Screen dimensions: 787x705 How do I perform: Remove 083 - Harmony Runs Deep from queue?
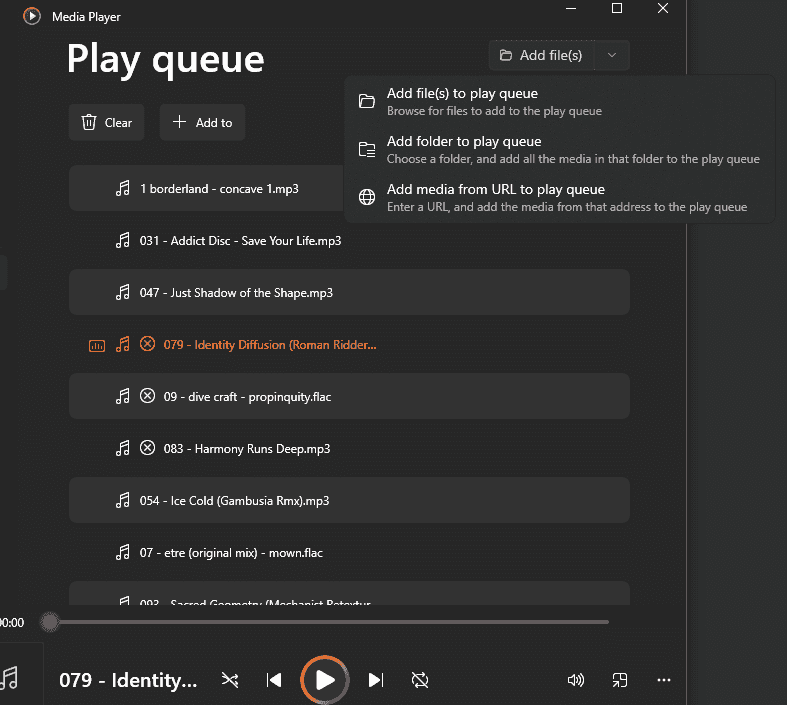(148, 448)
